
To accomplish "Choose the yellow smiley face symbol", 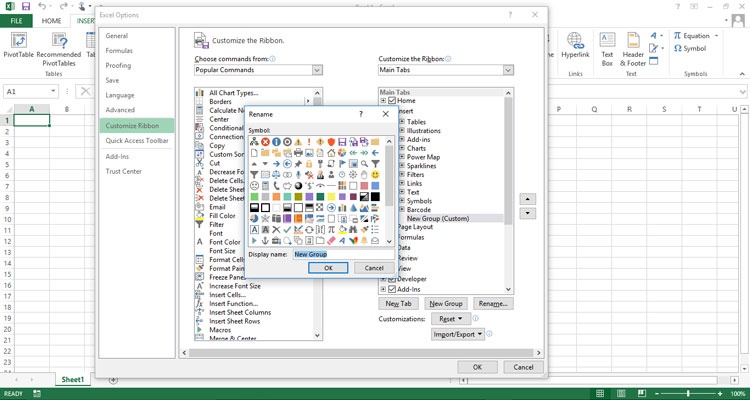I will tap(375, 175).
